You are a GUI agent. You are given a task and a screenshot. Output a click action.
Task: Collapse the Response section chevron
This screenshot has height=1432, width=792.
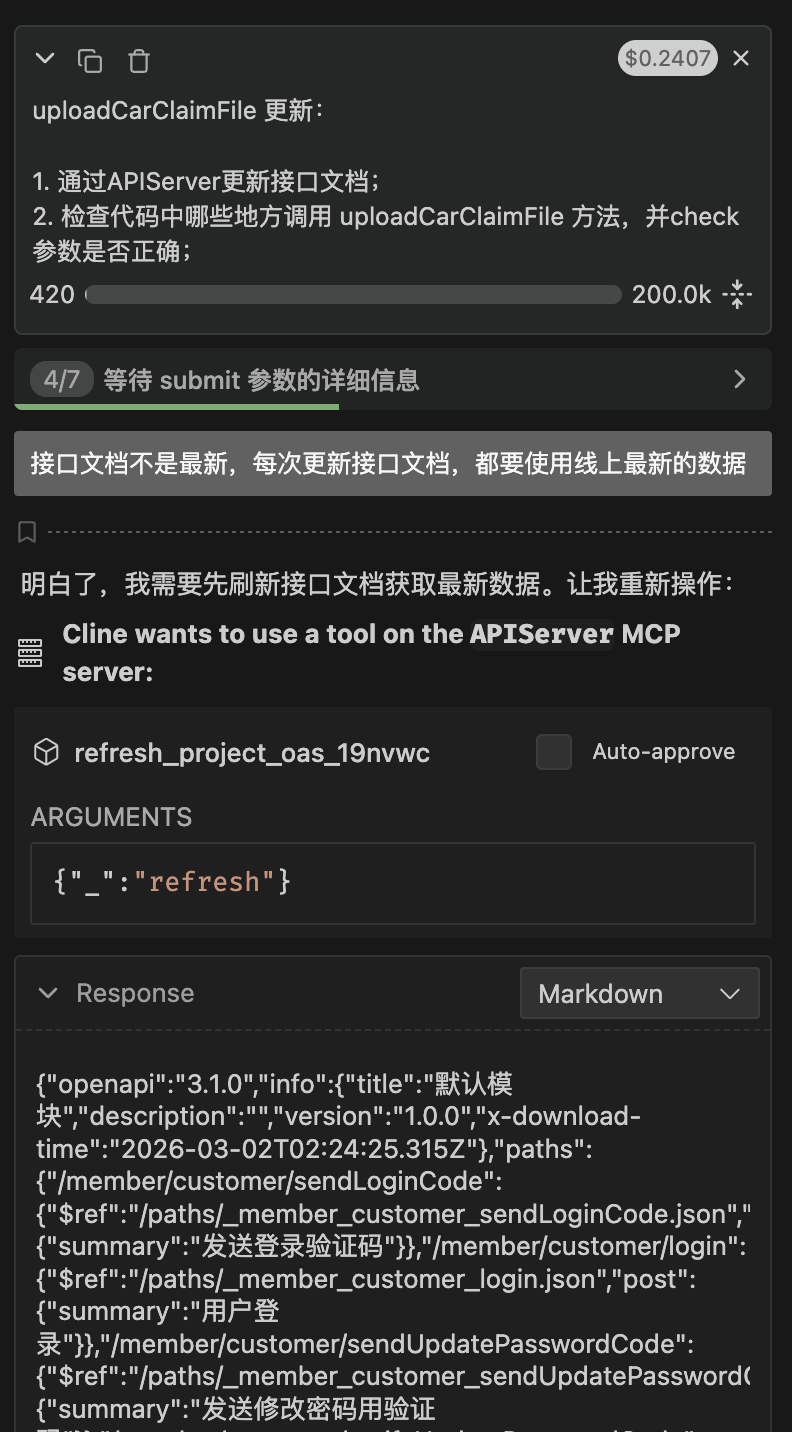47,993
